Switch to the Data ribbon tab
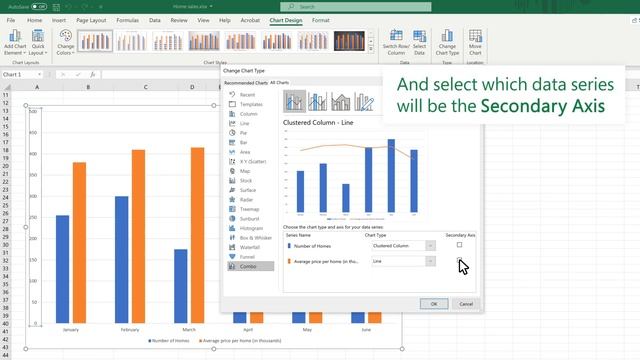 point(155,20)
